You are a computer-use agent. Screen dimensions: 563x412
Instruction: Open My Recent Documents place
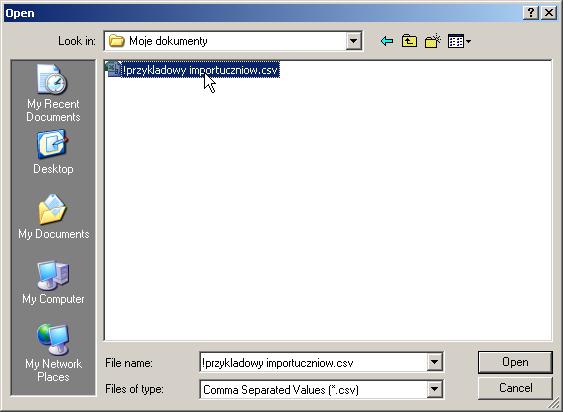[53, 93]
